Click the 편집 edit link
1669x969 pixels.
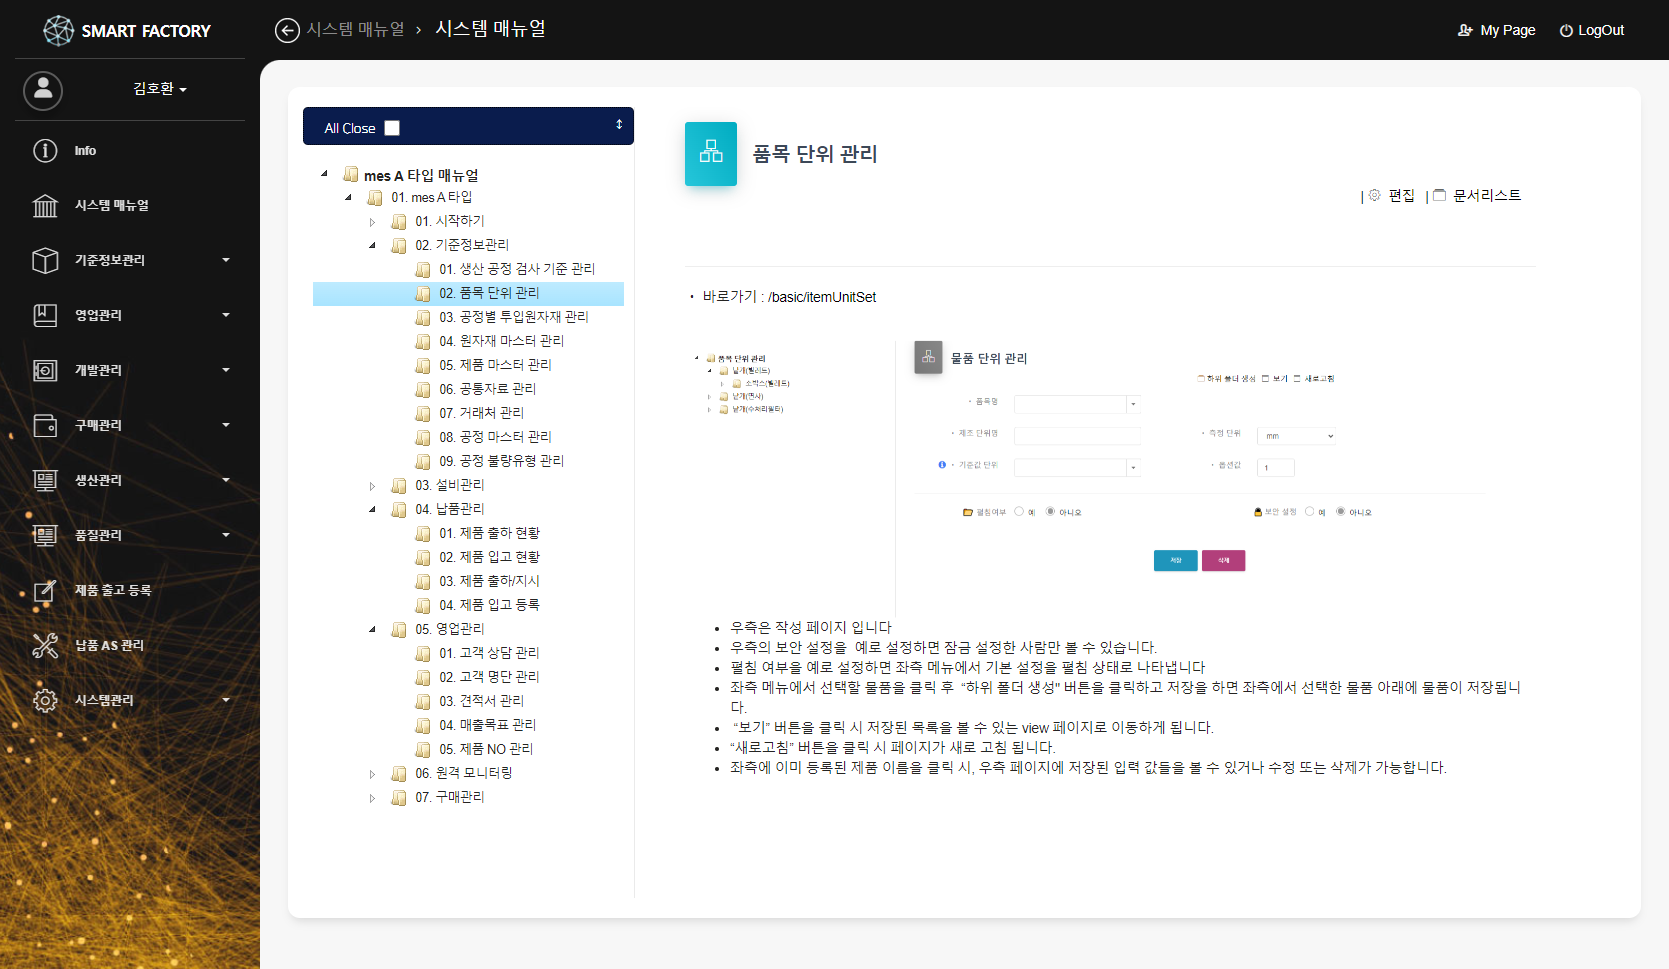[x=1400, y=196]
